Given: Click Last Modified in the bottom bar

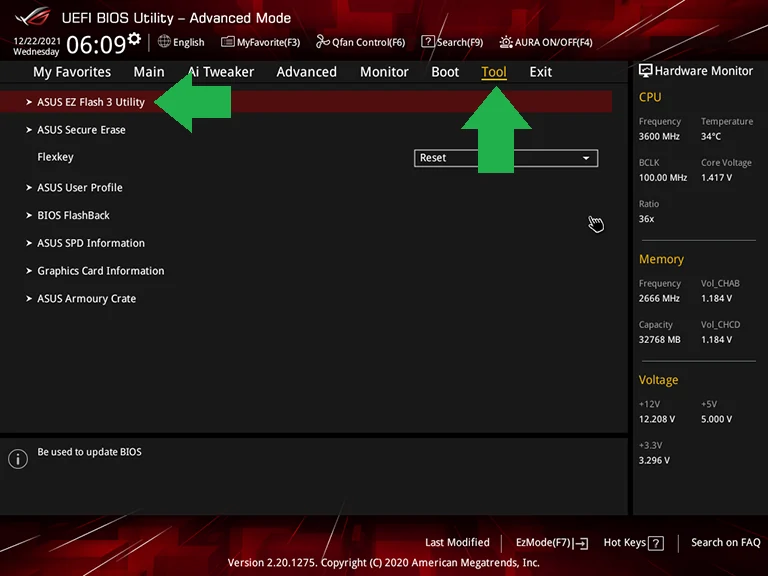Looking at the screenshot, I should click(x=457, y=543).
